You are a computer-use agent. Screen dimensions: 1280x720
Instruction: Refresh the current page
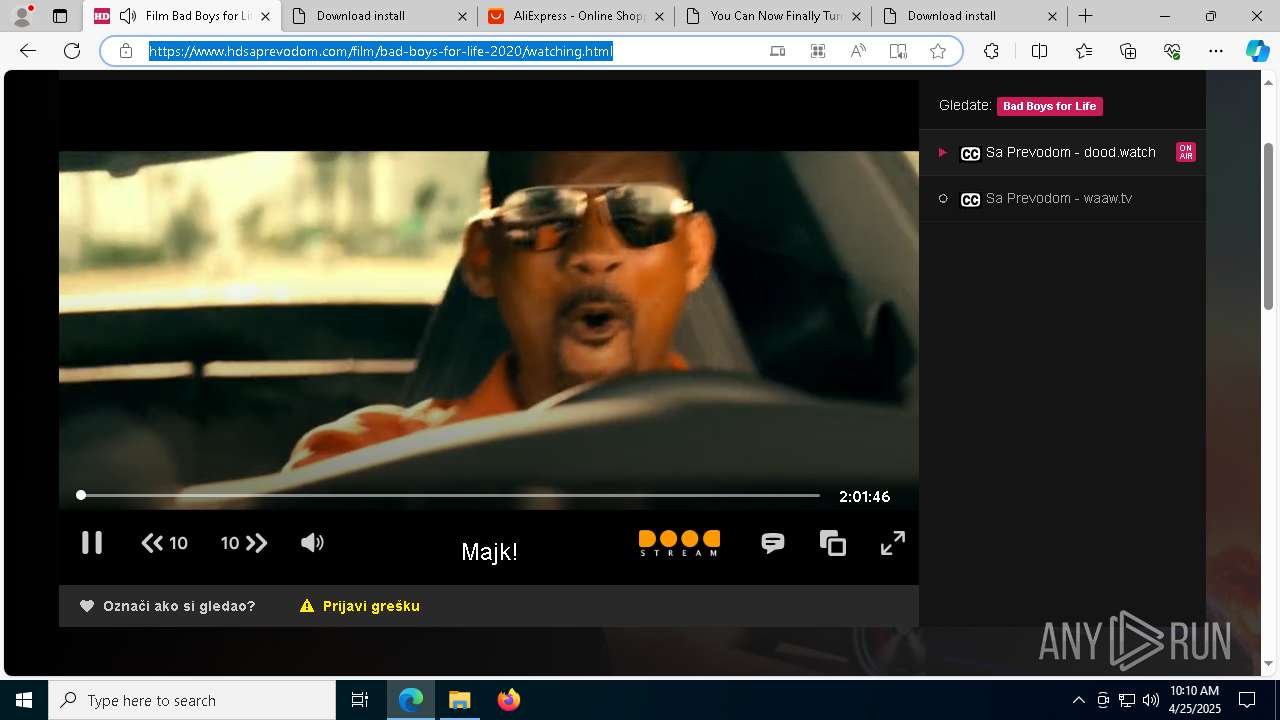tap(72, 51)
